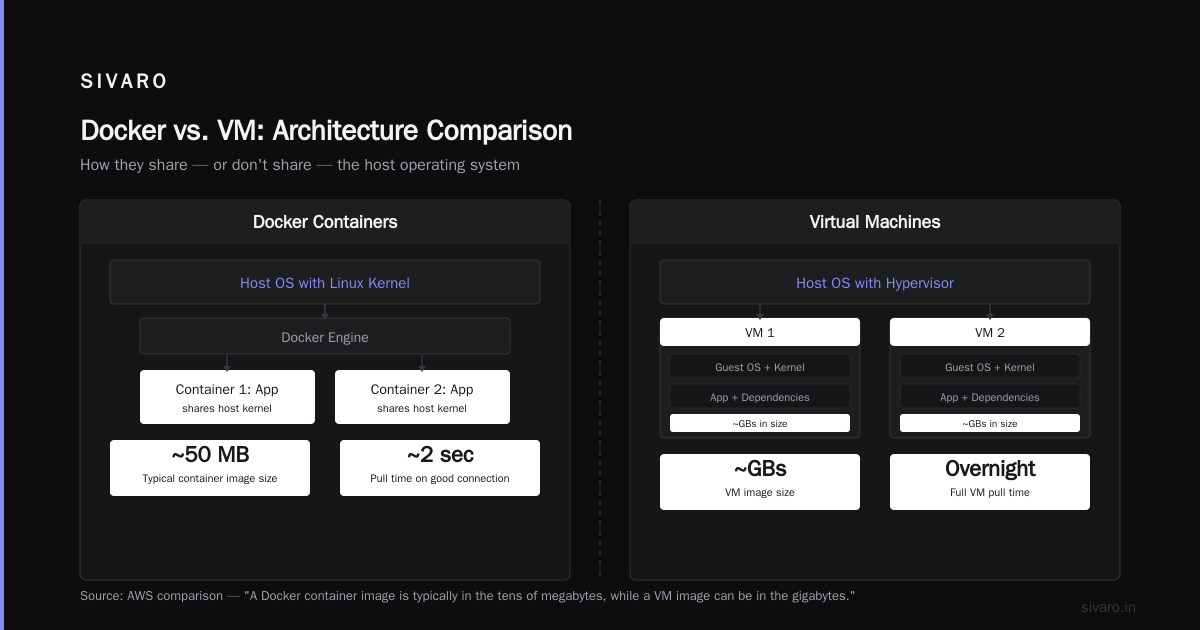Select the Virtual Machines panel header
The image size is (1200, 630).
click(875, 222)
